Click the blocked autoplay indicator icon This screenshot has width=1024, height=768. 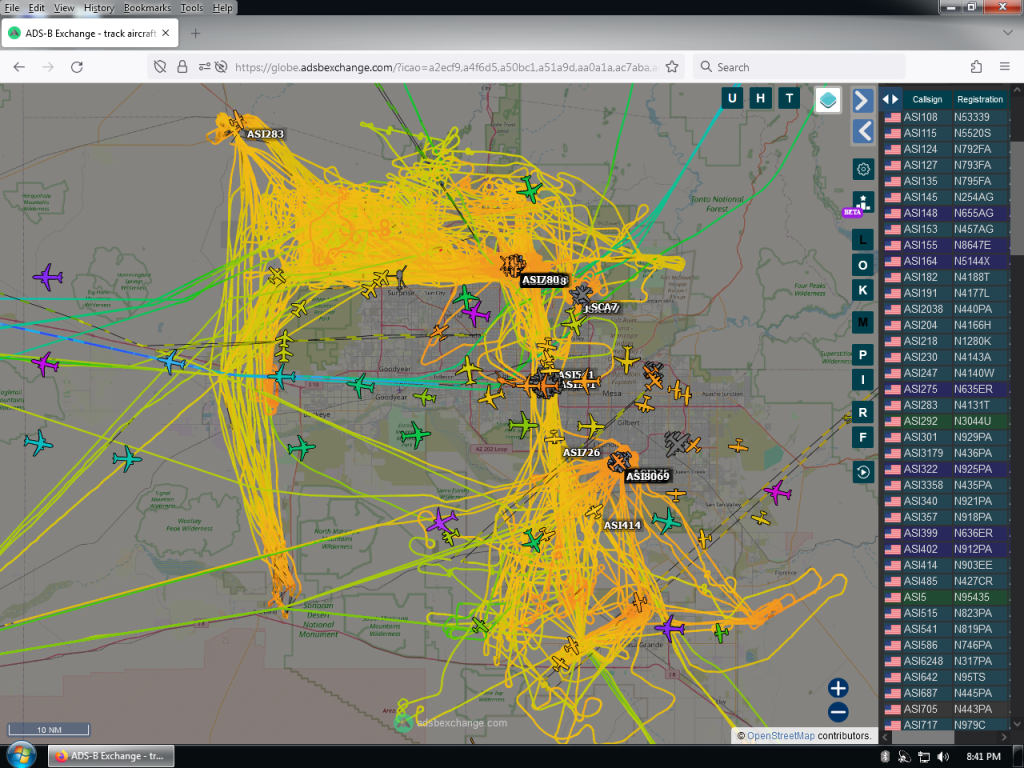click(221, 67)
